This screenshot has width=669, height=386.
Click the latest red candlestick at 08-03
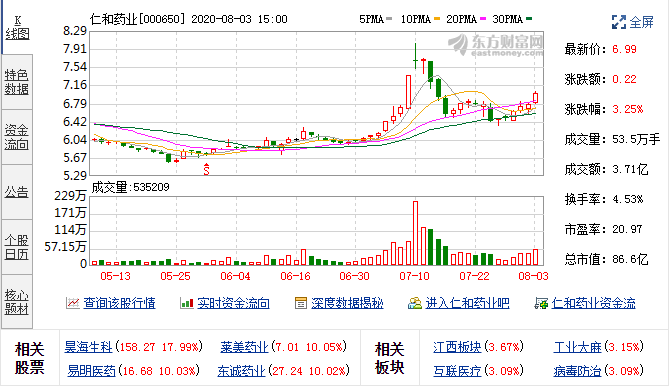(535, 98)
